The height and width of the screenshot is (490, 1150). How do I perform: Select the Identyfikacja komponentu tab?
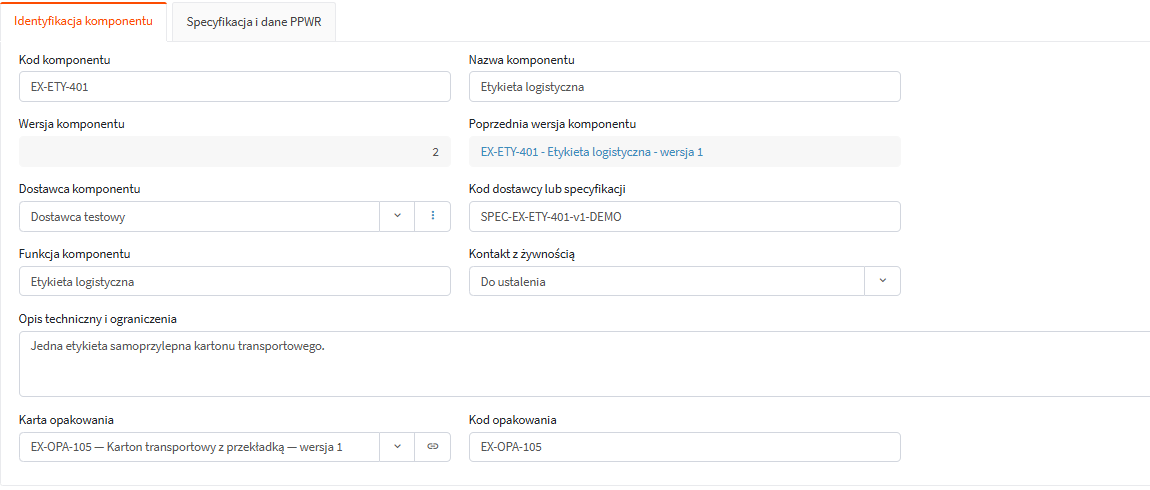[84, 21]
